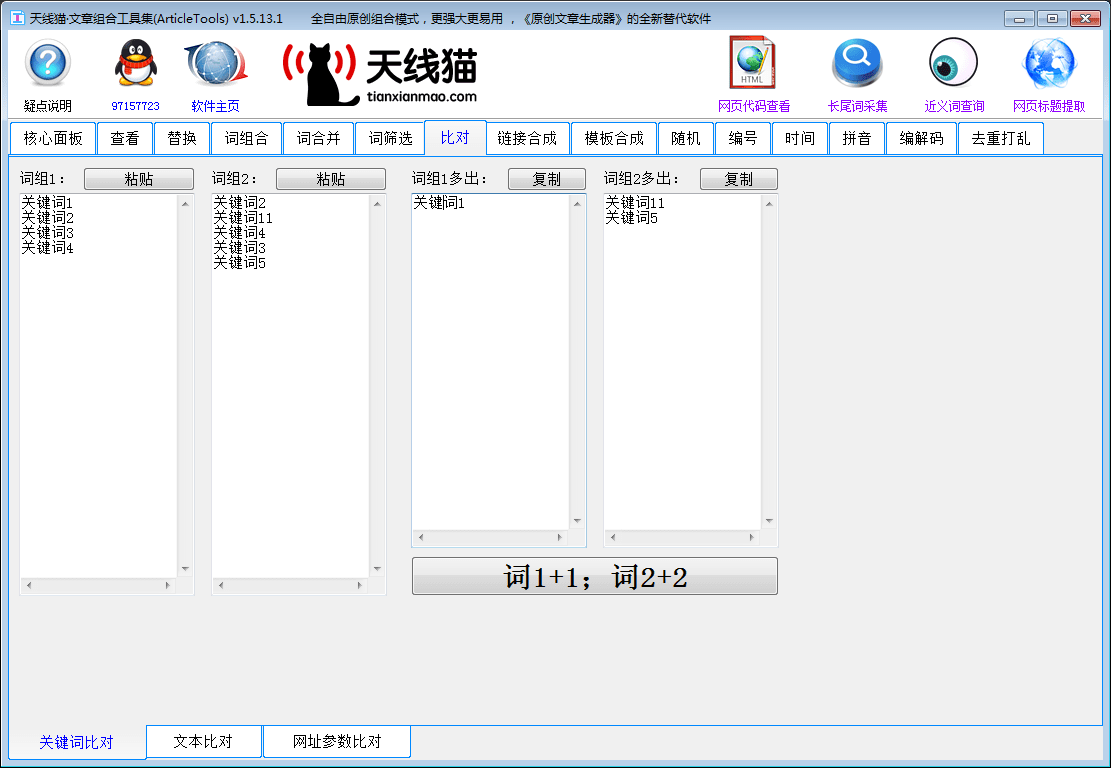Screen dimensions: 1111x768
Task: Open 网页标题提取 blue globe icon
Action: [x=1049, y=63]
